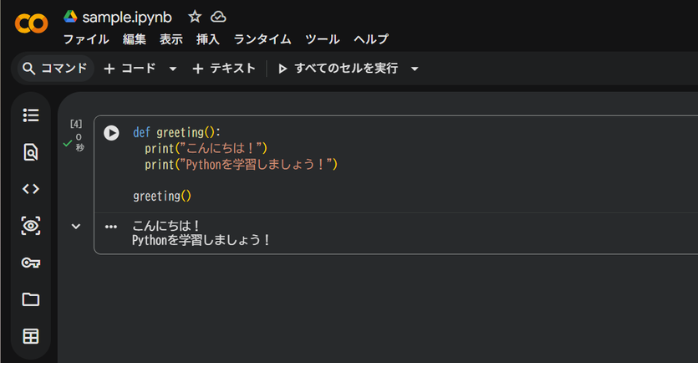Image resolution: width=698 pixels, height=365 pixels.
Task: Open the find and replace sidebar icon
Action: click(x=31, y=152)
